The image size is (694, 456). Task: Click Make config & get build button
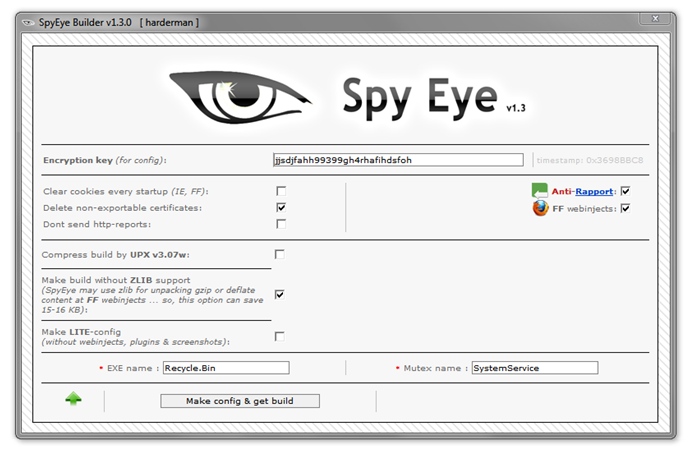pyautogui.click(x=240, y=401)
